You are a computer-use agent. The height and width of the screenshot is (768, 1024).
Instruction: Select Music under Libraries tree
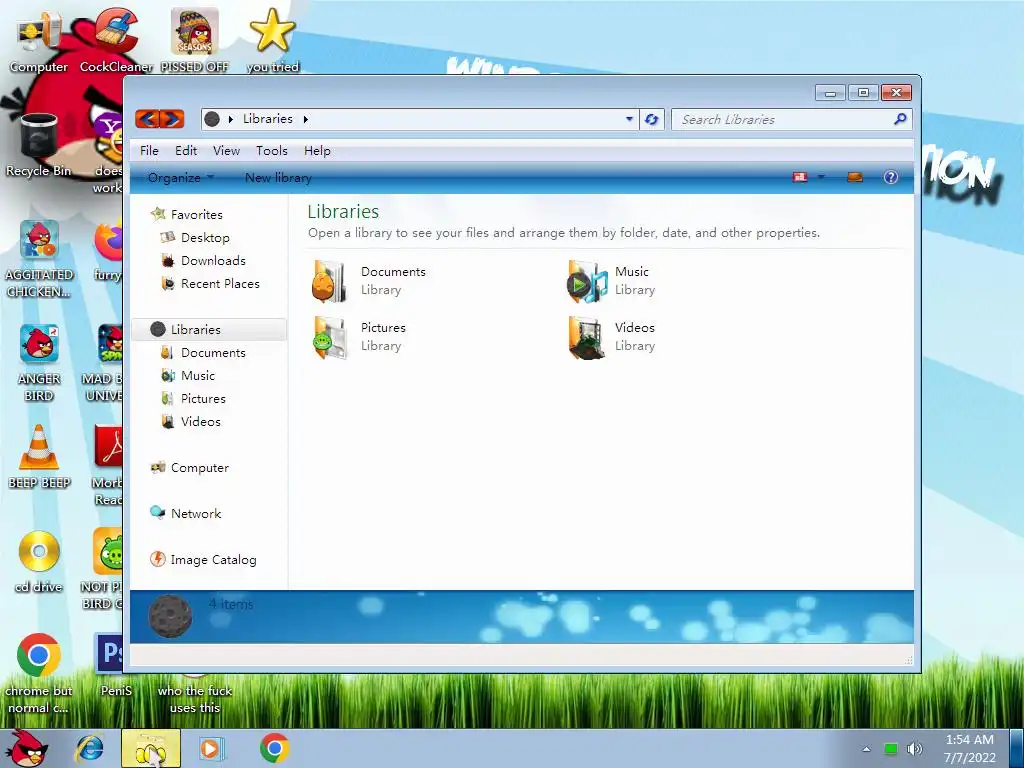(197, 376)
